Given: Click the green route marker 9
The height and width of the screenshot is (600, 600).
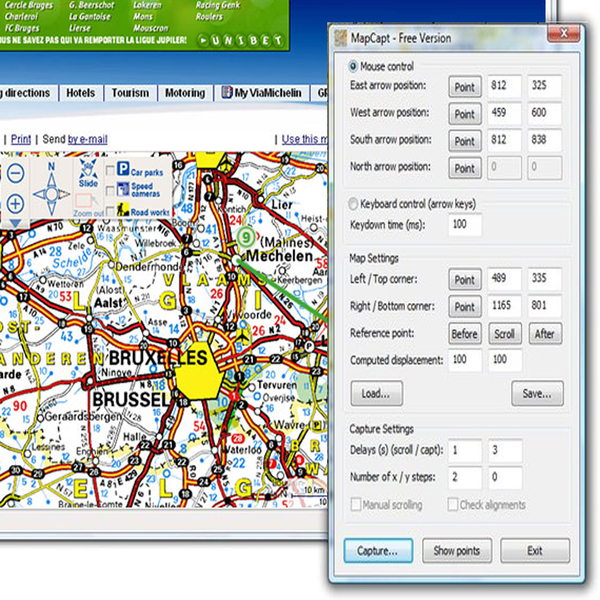Looking at the screenshot, I should click(x=246, y=237).
